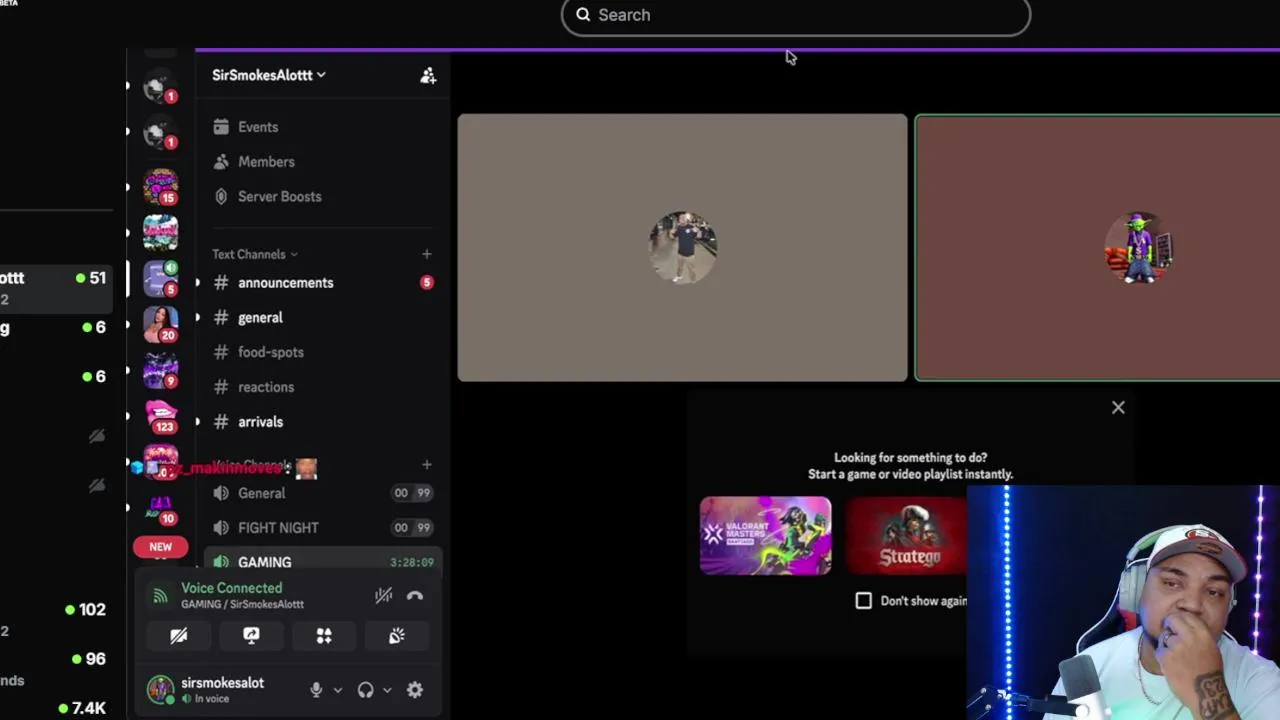Click the voice connection signal icon
Viewport: 1280px width, 720px height.
click(160, 596)
